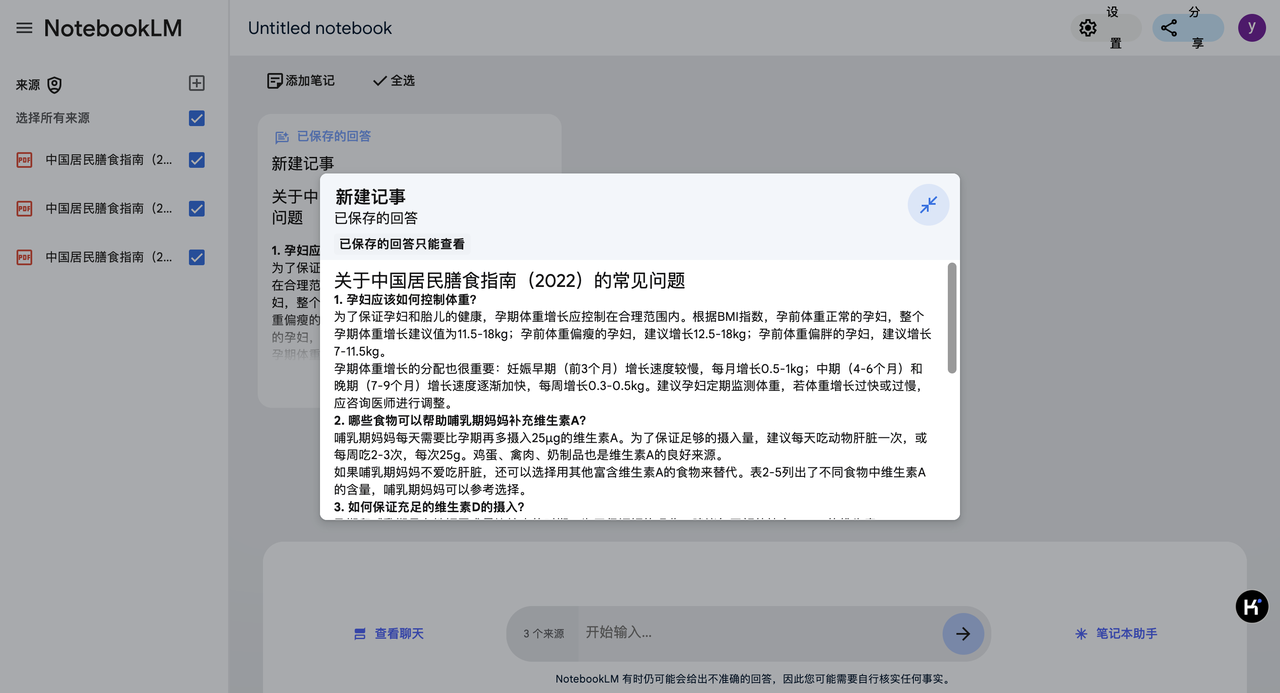Click the send arrow button
This screenshot has width=1280, height=693.
[963, 634]
